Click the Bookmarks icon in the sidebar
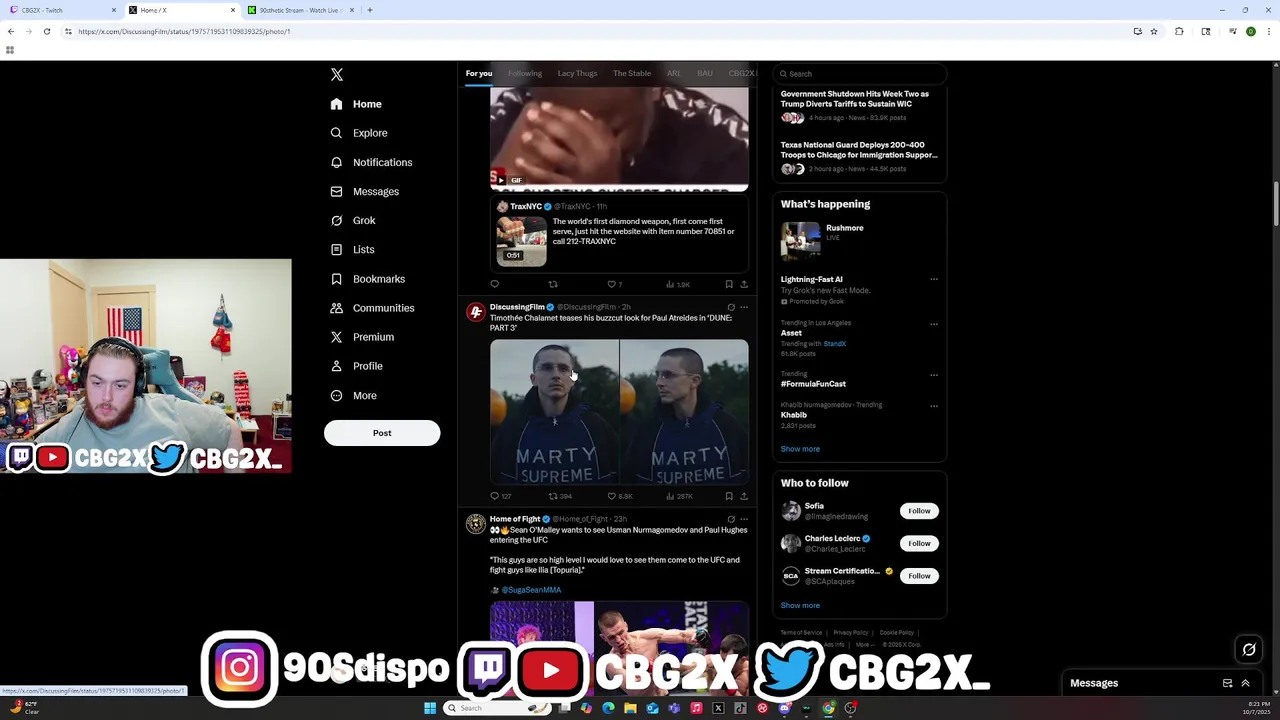The width and height of the screenshot is (1280, 720). tap(336, 279)
